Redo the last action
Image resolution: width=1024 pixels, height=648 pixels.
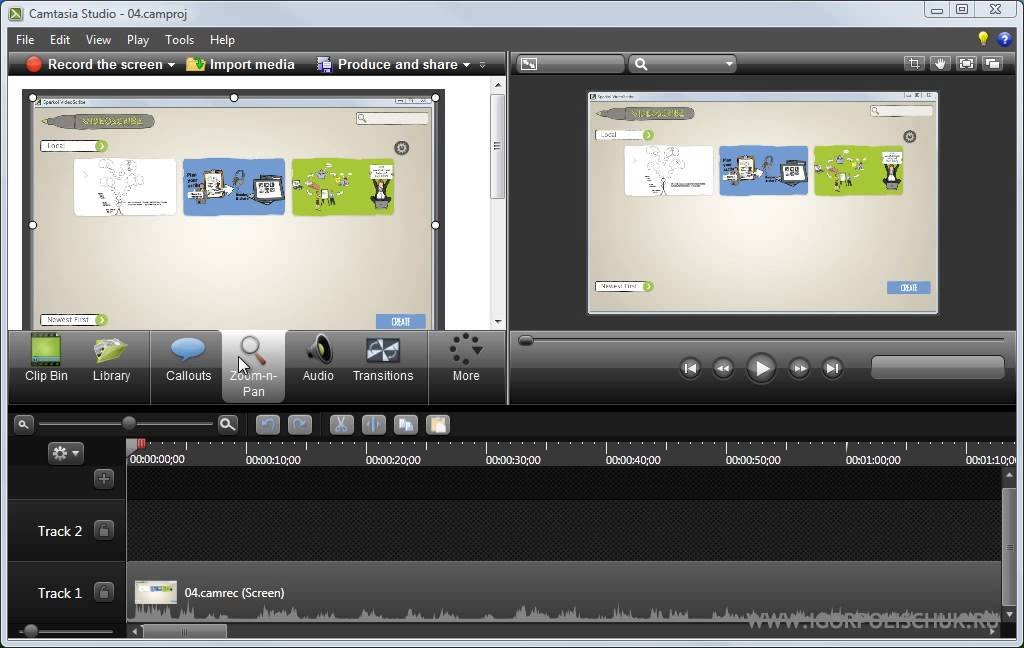[x=300, y=425]
